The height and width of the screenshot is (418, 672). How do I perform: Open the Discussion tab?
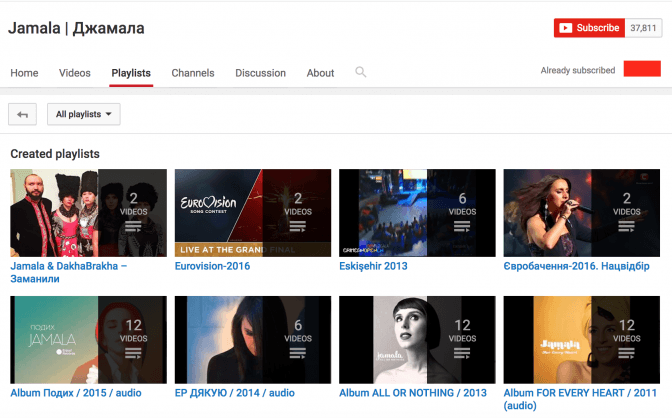point(261,73)
